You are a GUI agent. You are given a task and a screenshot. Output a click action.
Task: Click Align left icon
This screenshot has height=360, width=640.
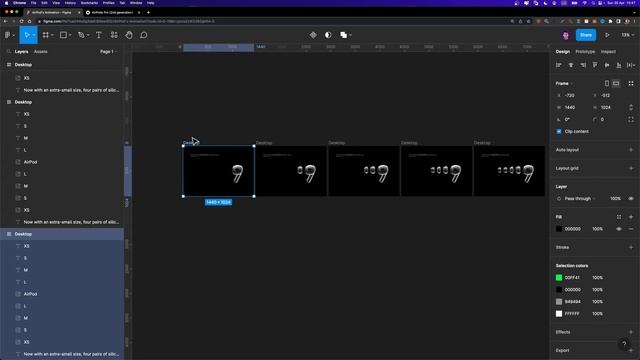[x=559, y=65]
